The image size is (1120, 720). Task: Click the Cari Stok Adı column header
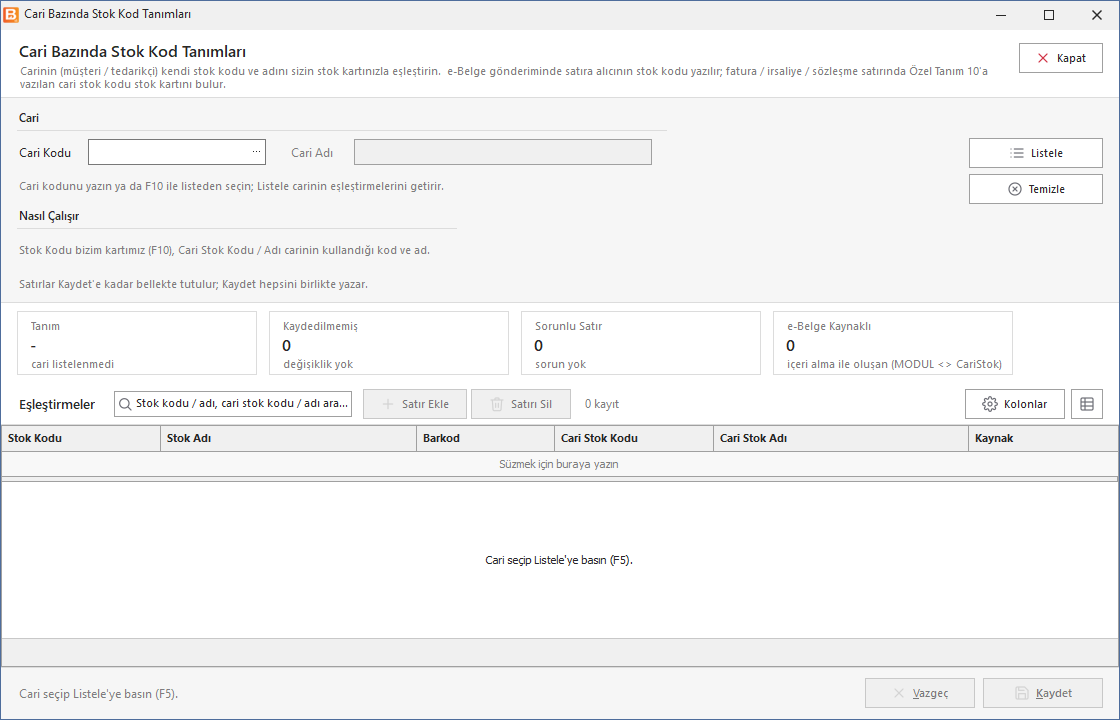[841, 439]
